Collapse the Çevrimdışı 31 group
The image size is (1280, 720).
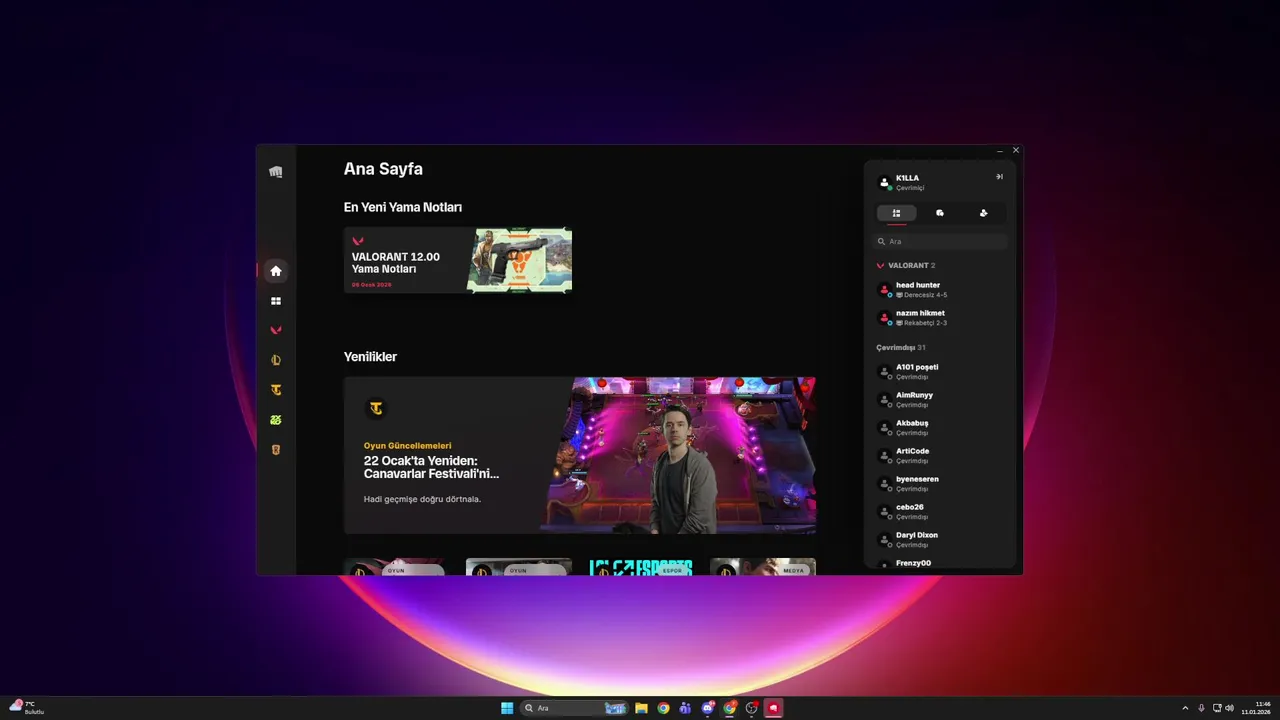pos(901,348)
